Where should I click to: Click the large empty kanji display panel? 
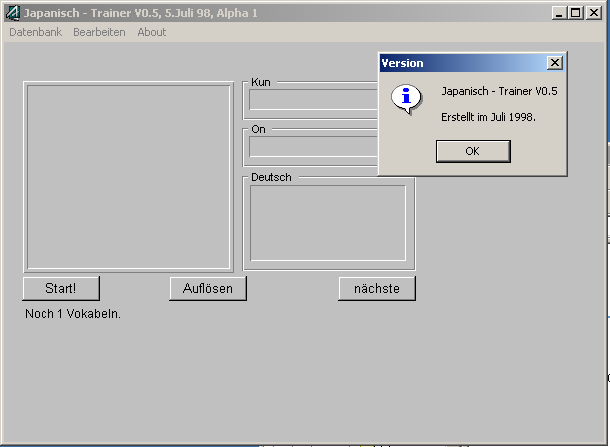point(128,176)
